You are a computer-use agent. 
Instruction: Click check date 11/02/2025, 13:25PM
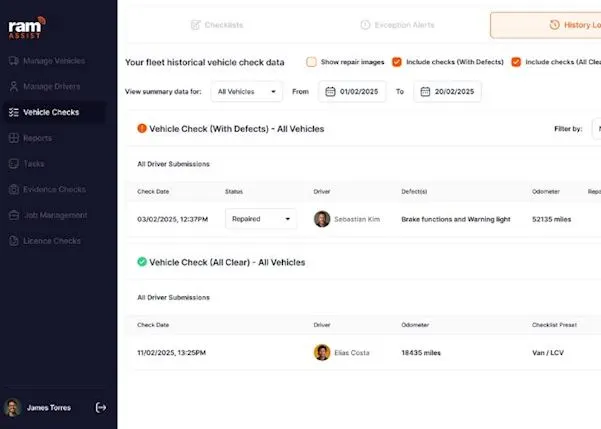tap(171, 353)
